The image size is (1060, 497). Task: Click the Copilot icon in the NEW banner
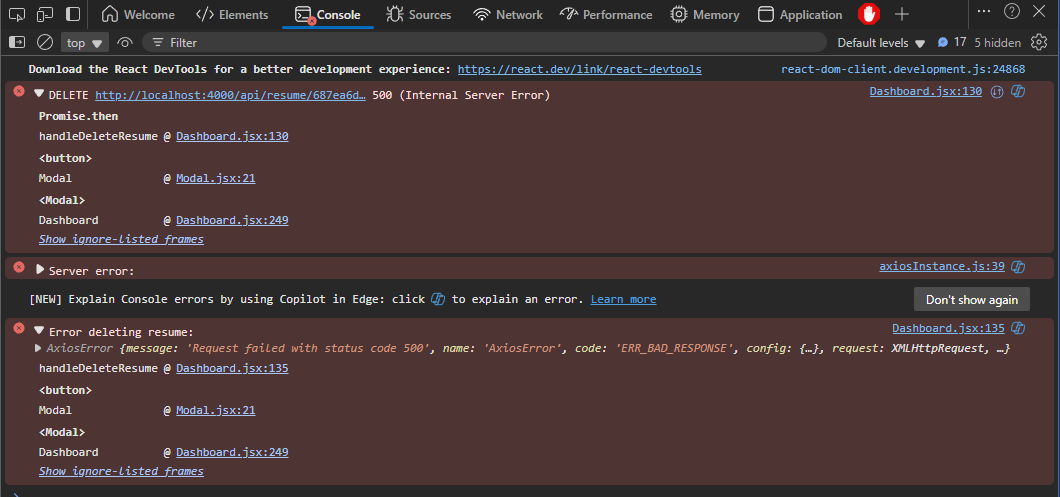(438, 299)
